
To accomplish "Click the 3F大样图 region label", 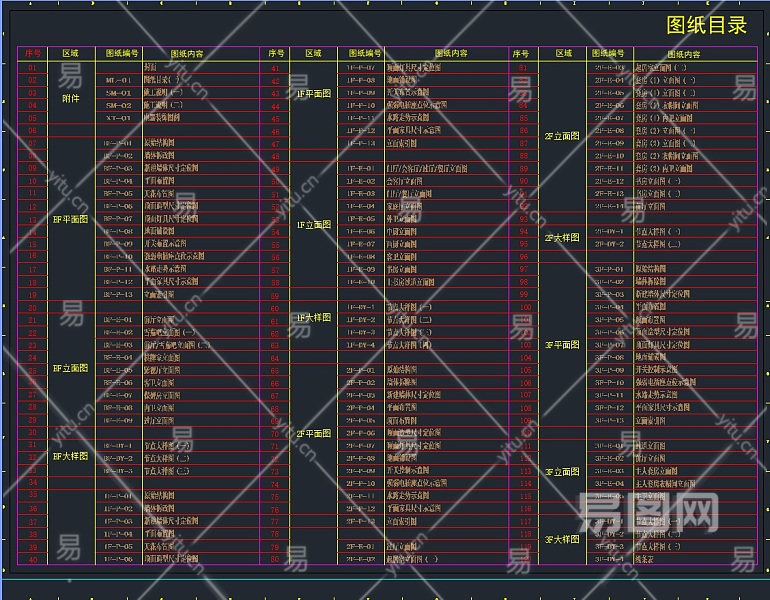I will [x=562, y=539].
